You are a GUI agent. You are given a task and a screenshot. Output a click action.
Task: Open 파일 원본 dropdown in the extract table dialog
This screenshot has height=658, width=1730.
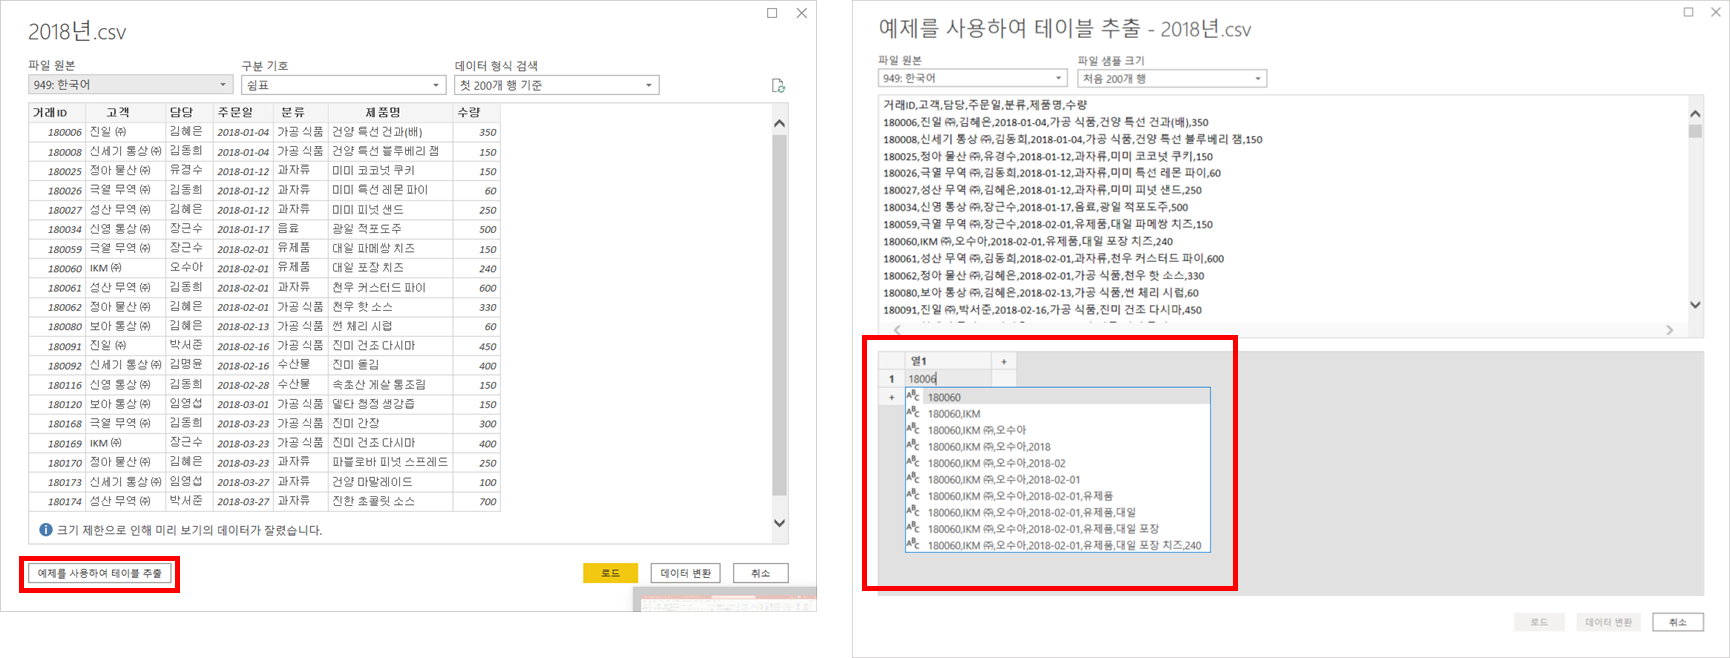tap(972, 78)
